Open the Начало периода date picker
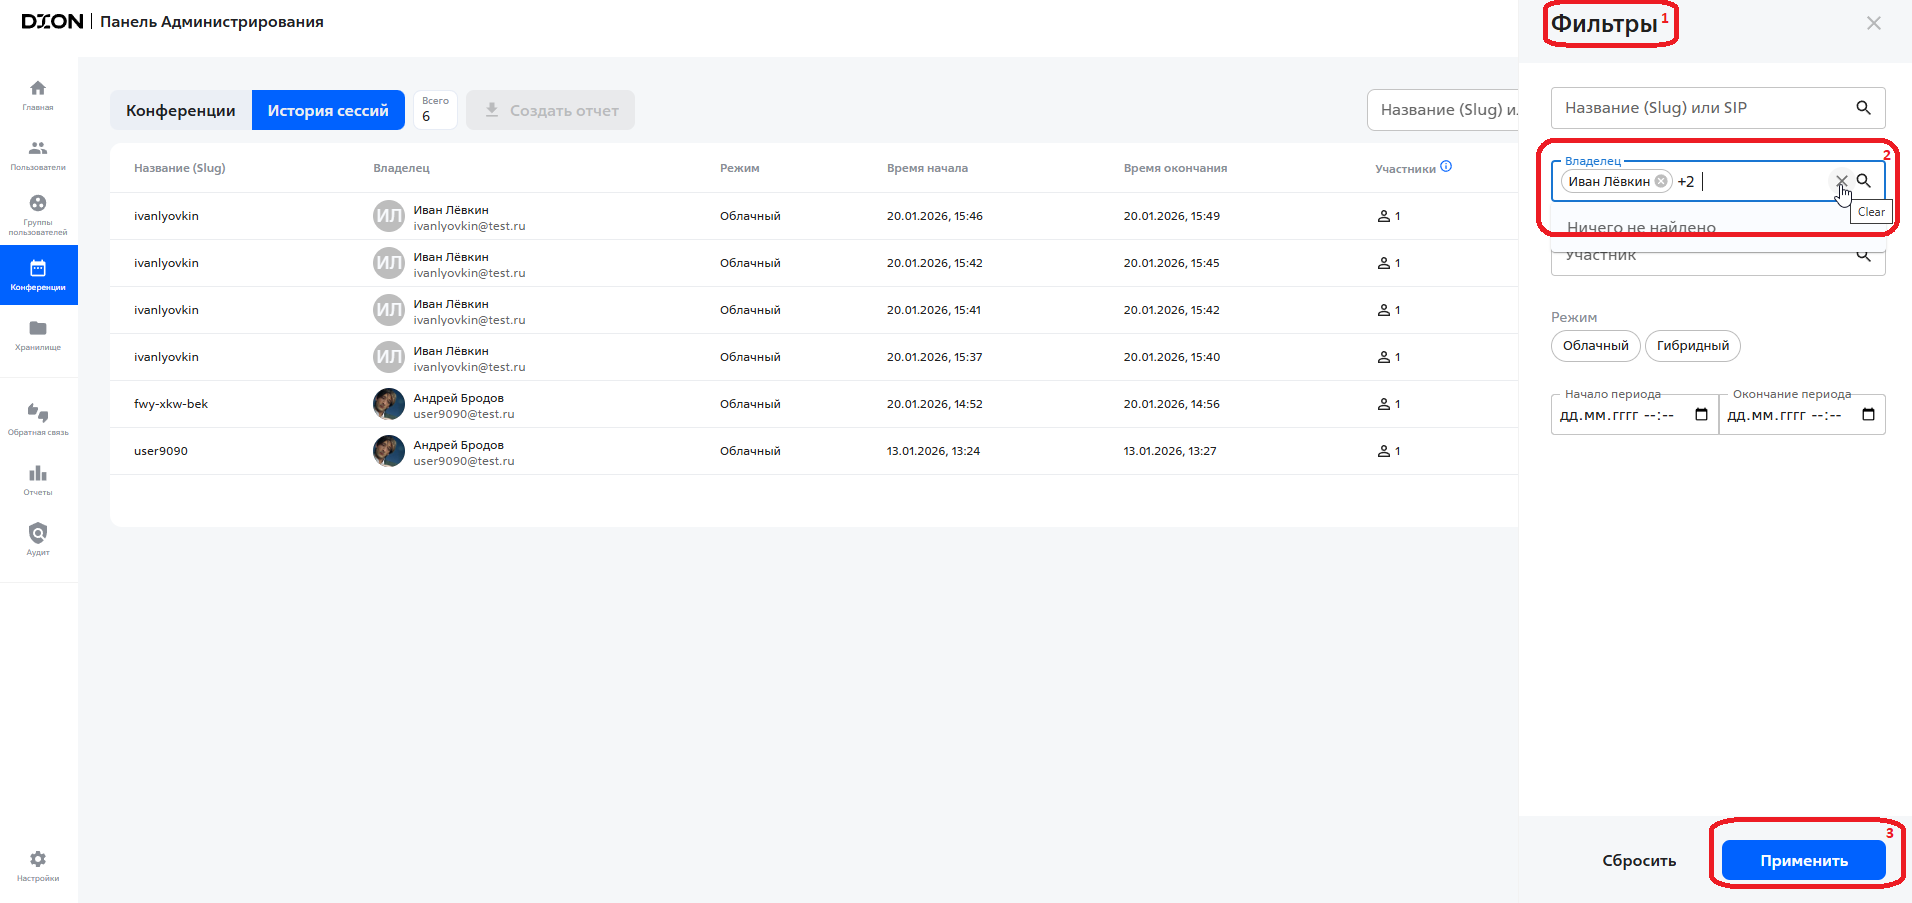This screenshot has width=1912, height=903. click(x=1701, y=415)
